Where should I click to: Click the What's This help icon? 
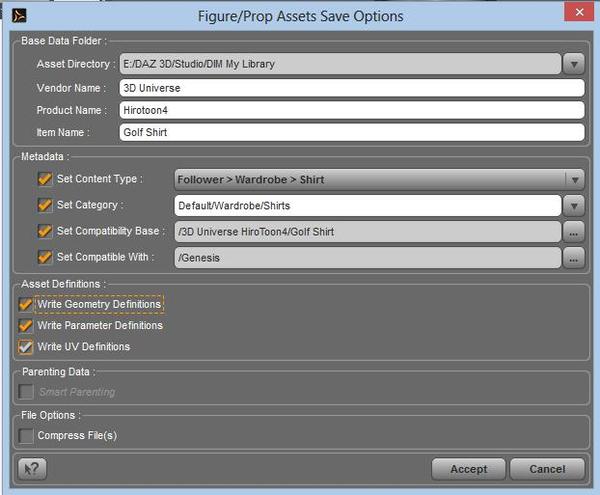[33, 469]
